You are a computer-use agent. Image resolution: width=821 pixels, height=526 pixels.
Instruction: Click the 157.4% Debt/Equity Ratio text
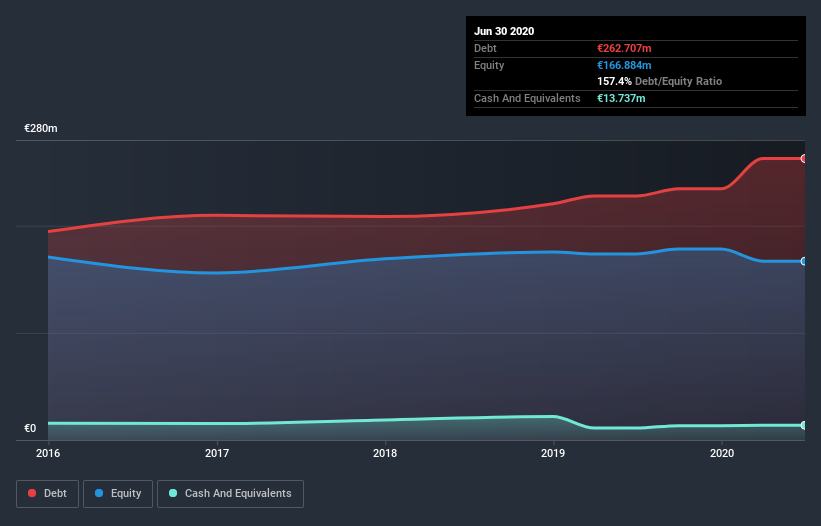click(660, 81)
